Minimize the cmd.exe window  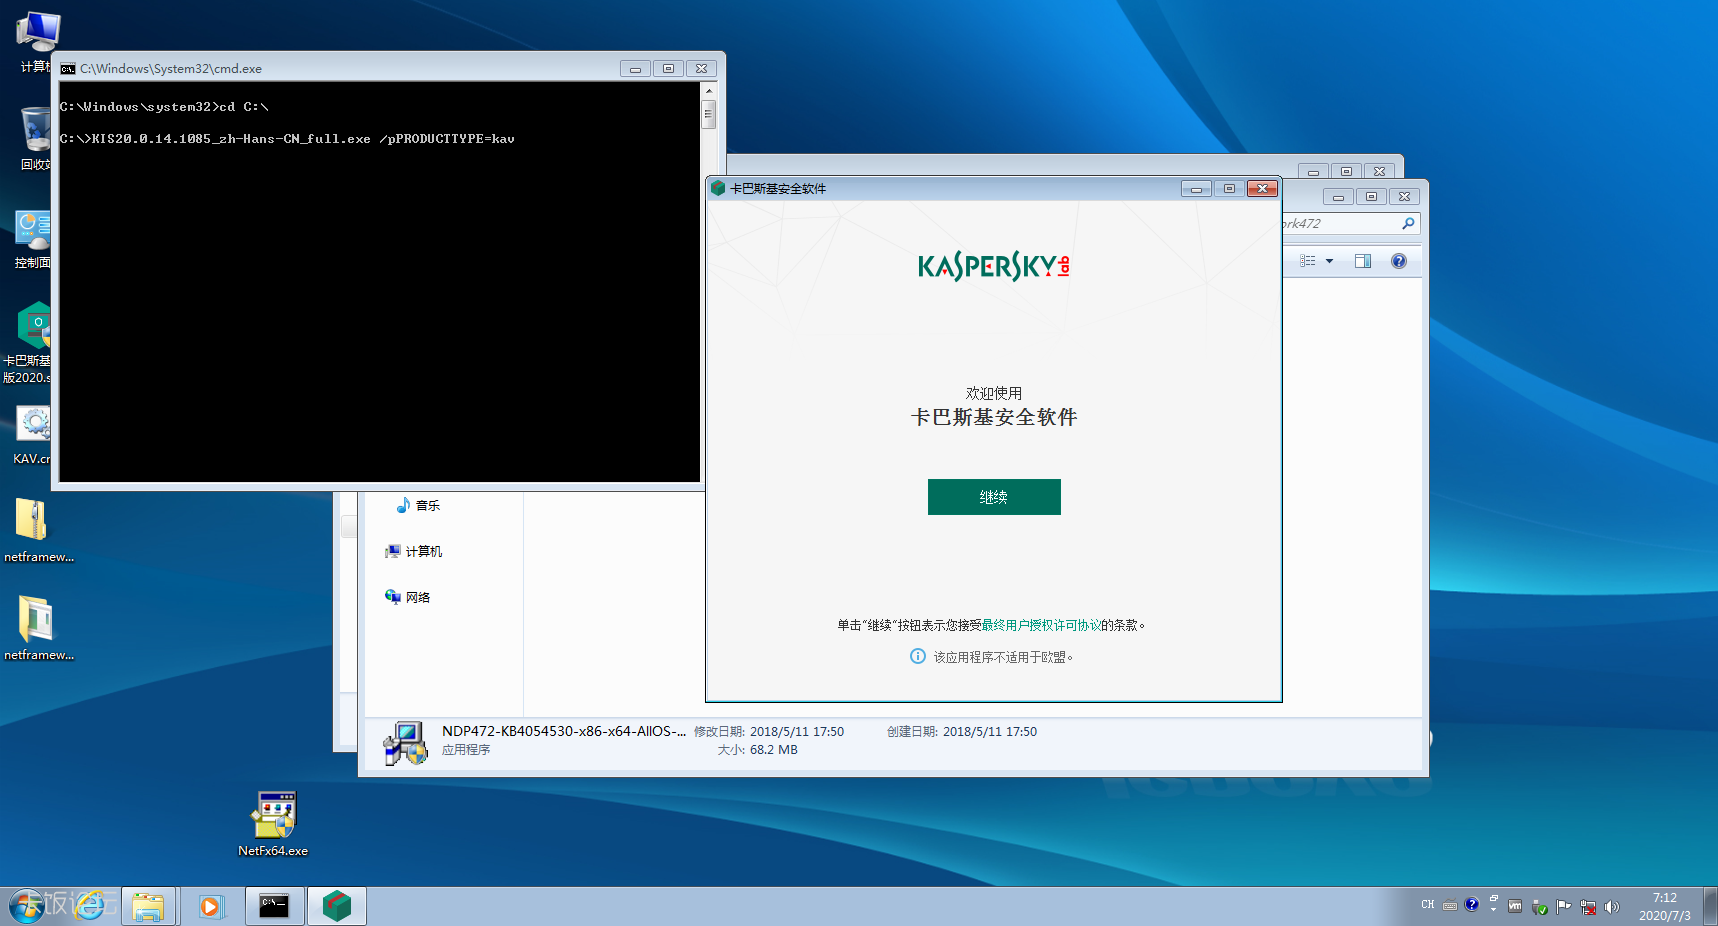point(635,69)
